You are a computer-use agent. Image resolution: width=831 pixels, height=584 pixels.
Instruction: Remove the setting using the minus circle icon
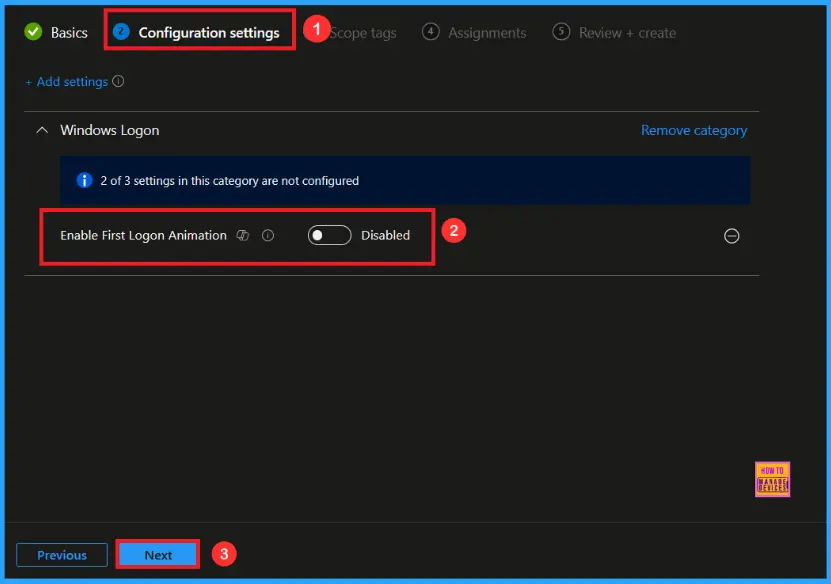[731, 236]
